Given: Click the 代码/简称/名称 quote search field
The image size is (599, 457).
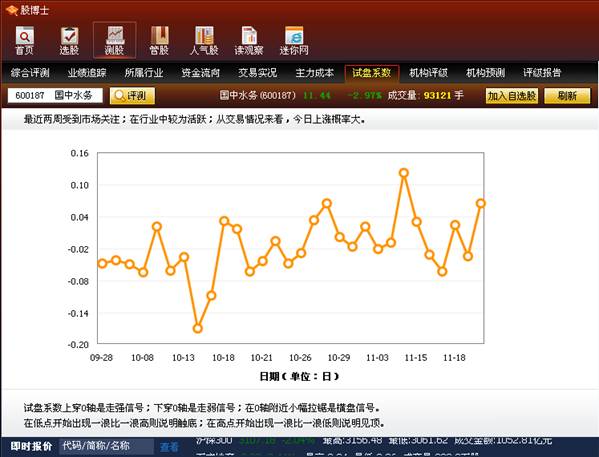Looking at the screenshot, I should click(107, 446).
